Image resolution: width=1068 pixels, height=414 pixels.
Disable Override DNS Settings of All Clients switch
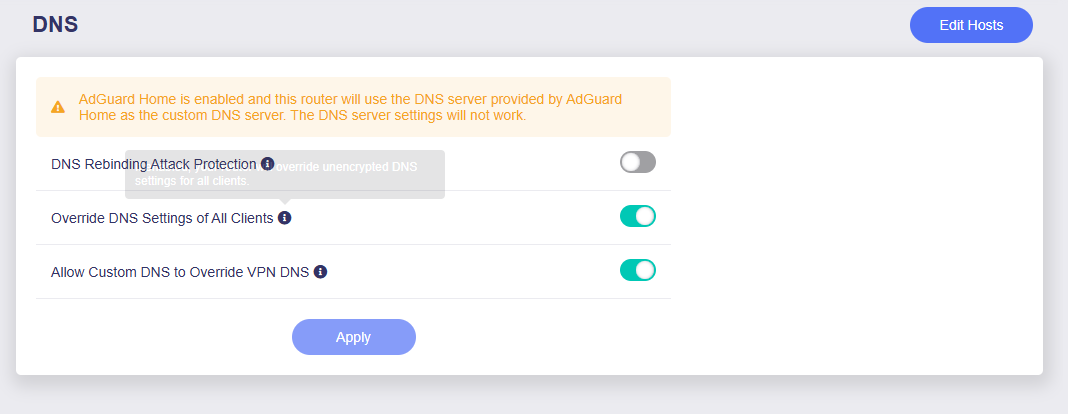(x=637, y=216)
